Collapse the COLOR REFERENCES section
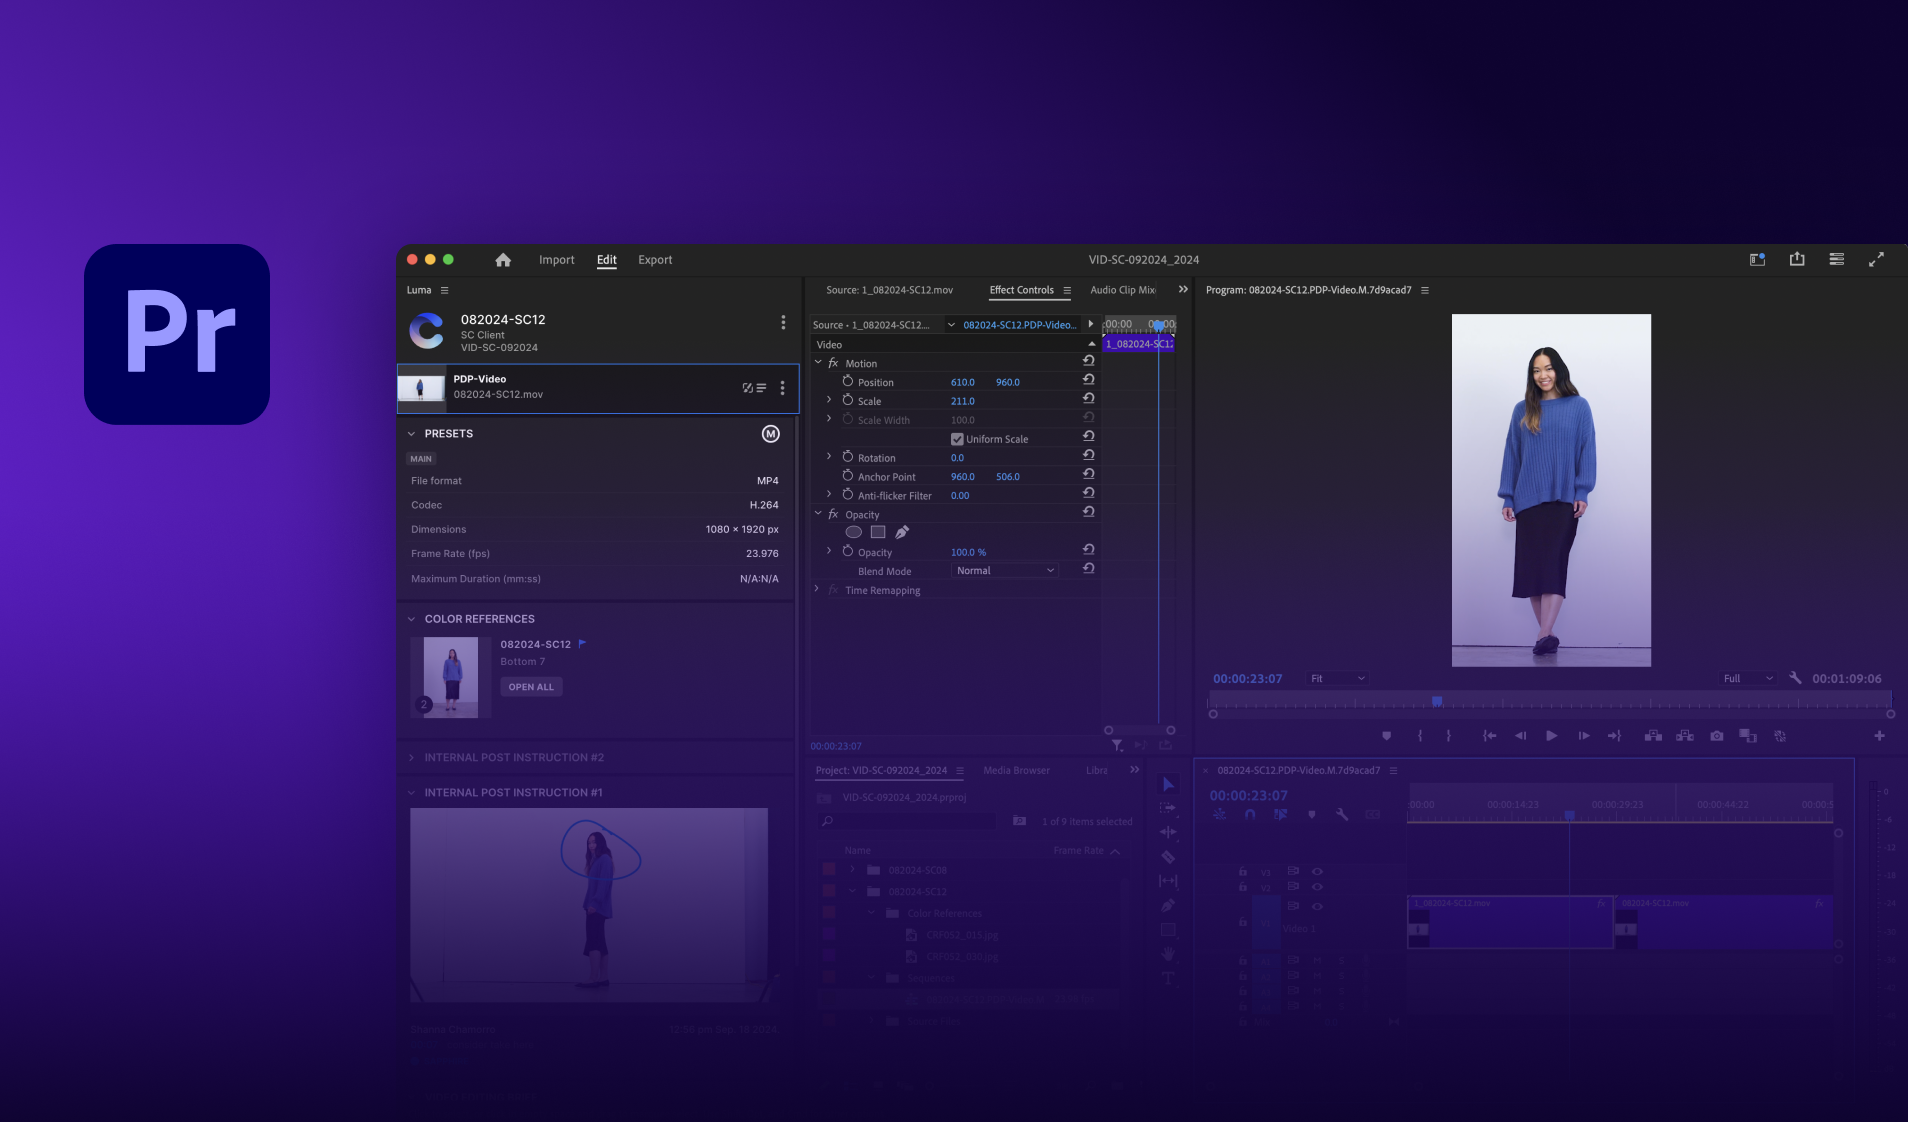 tap(411, 619)
